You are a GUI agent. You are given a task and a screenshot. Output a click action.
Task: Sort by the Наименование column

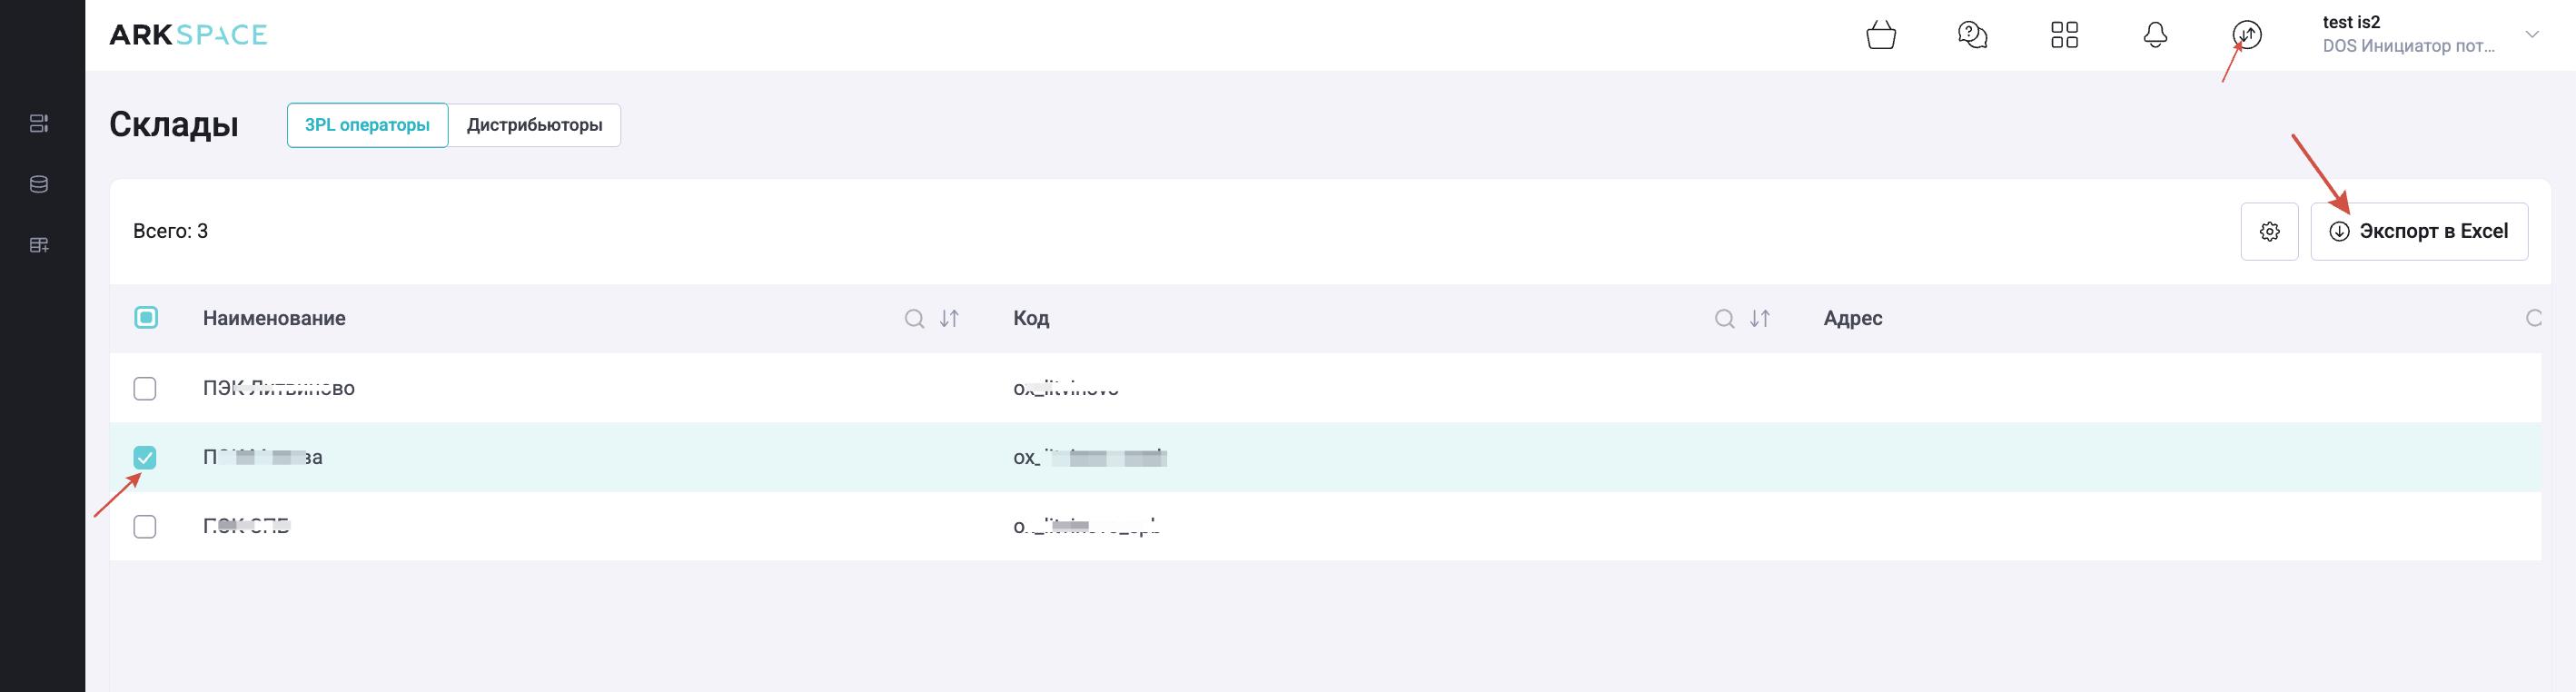click(x=949, y=319)
